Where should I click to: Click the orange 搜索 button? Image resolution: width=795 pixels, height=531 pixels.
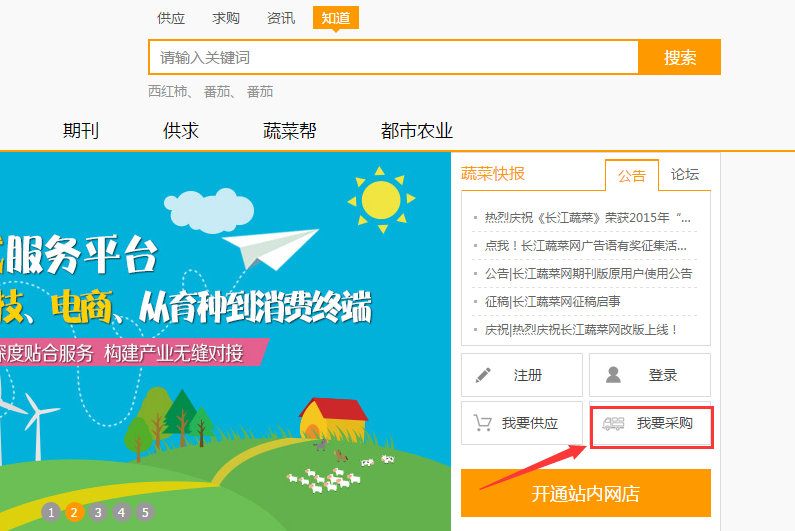tap(679, 57)
